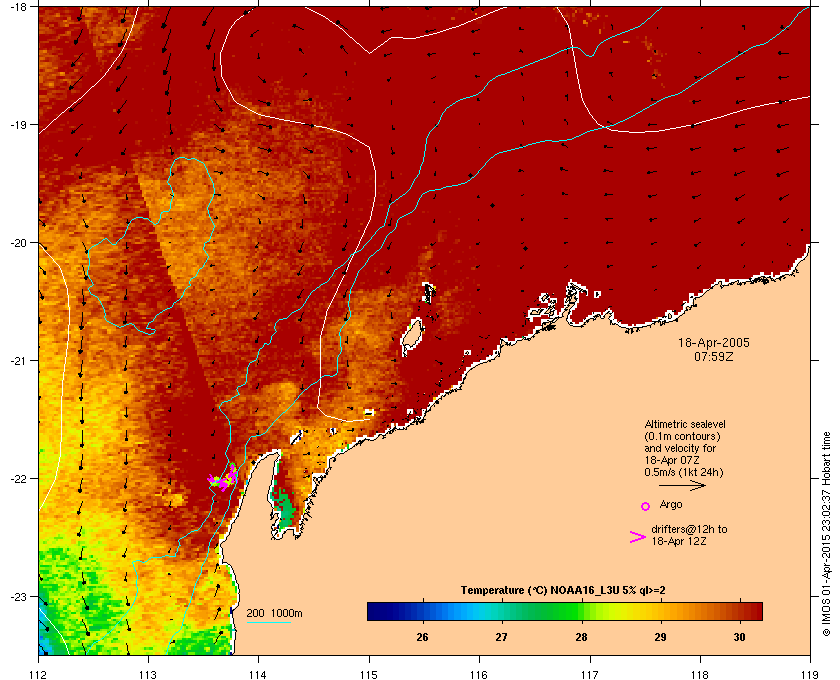Image resolution: width=840 pixels, height=680 pixels.
Task: Click the latitude axis label -22
Action: [18, 478]
